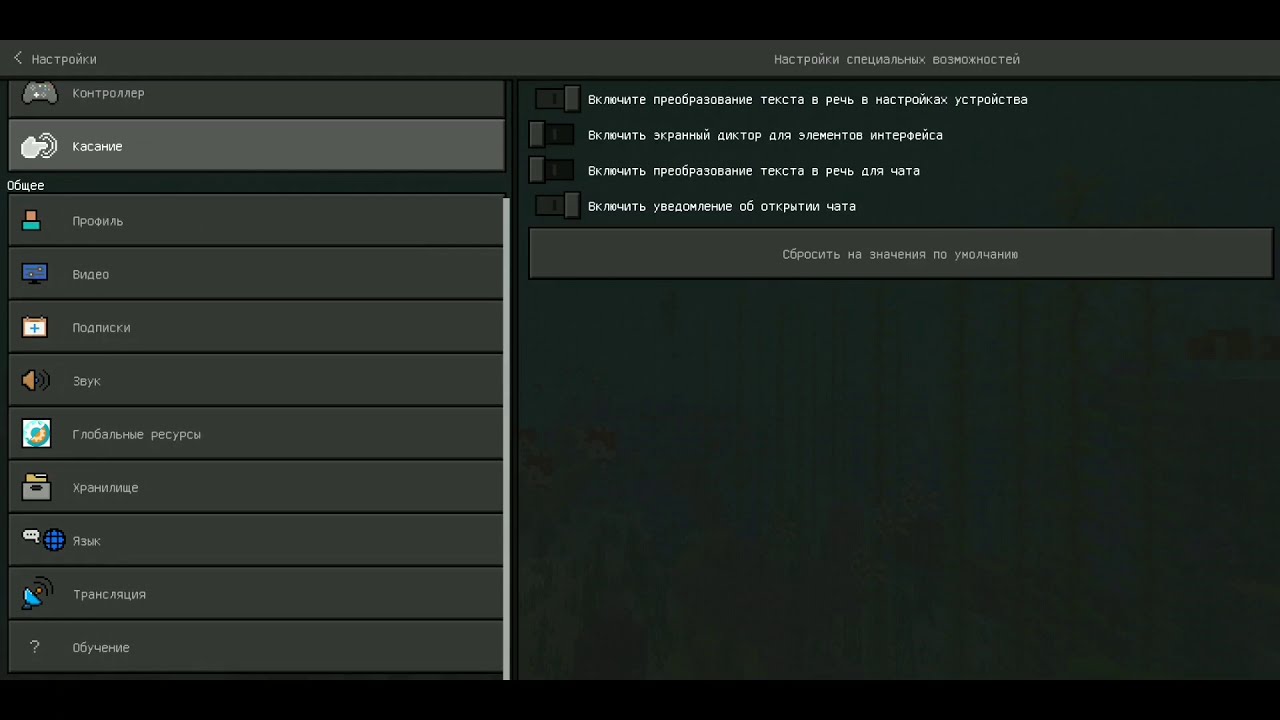Screen dimensions: 1280x720
Task: Click label Включить преобразование текста в речь для чата
Action: tap(754, 171)
